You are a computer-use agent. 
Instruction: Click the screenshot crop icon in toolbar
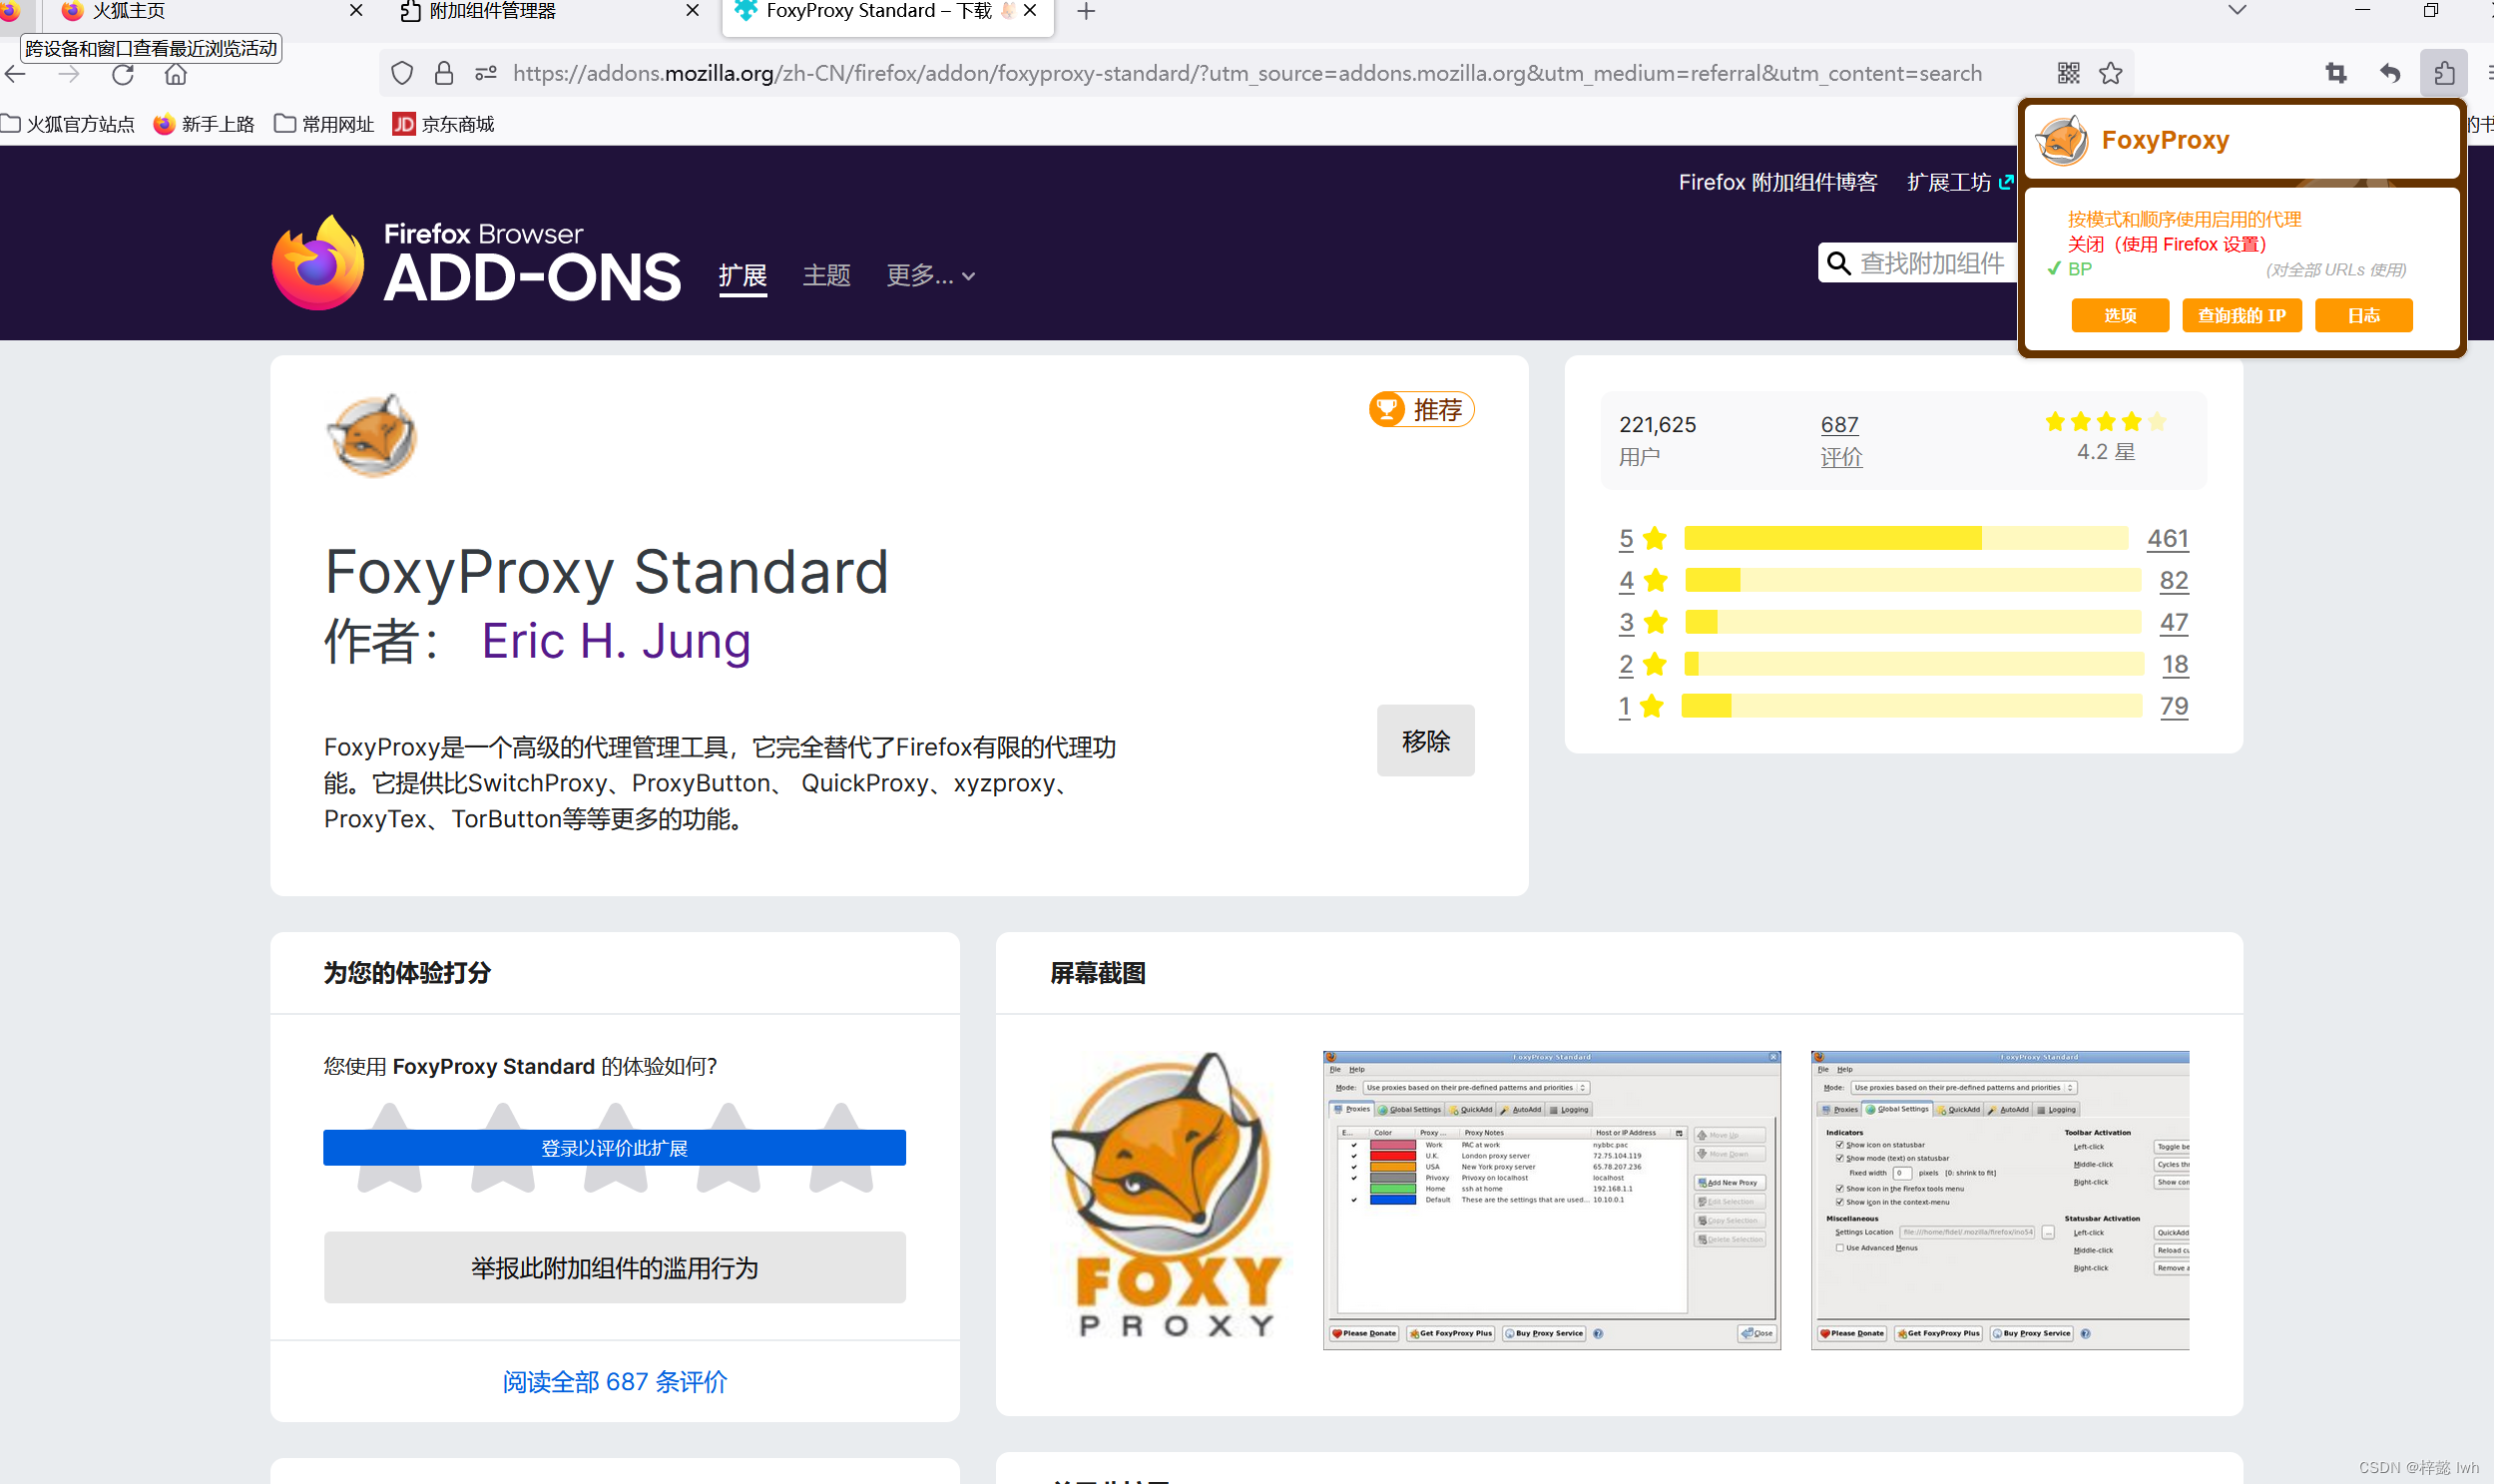[2336, 73]
